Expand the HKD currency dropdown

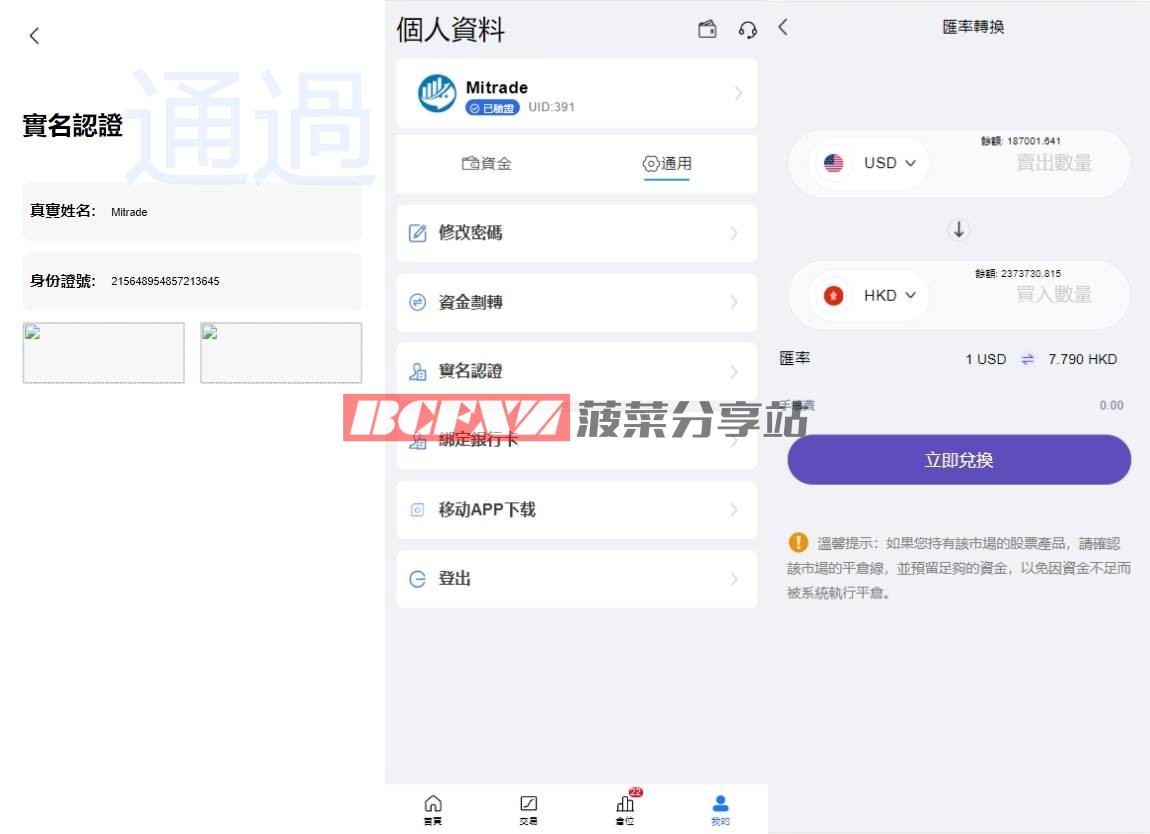[870, 295]
